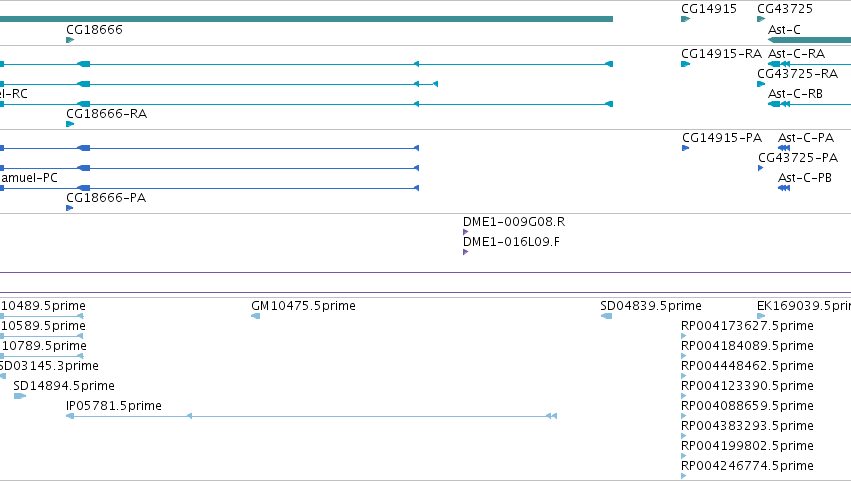Click the Ast-C-RB transcript label
The width and height of the screenshot is (851, 481).
pyautogui.click(x=795, y=93)
